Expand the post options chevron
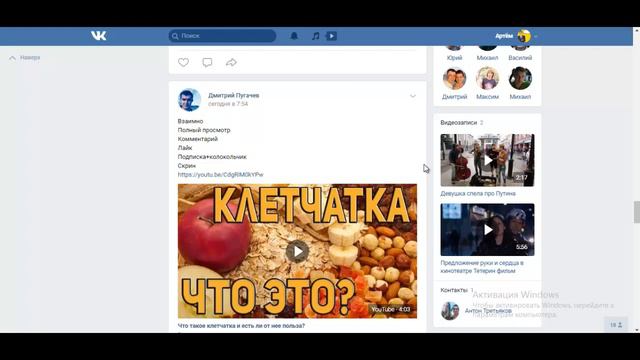640x360 pixels. tap(413, 96)
